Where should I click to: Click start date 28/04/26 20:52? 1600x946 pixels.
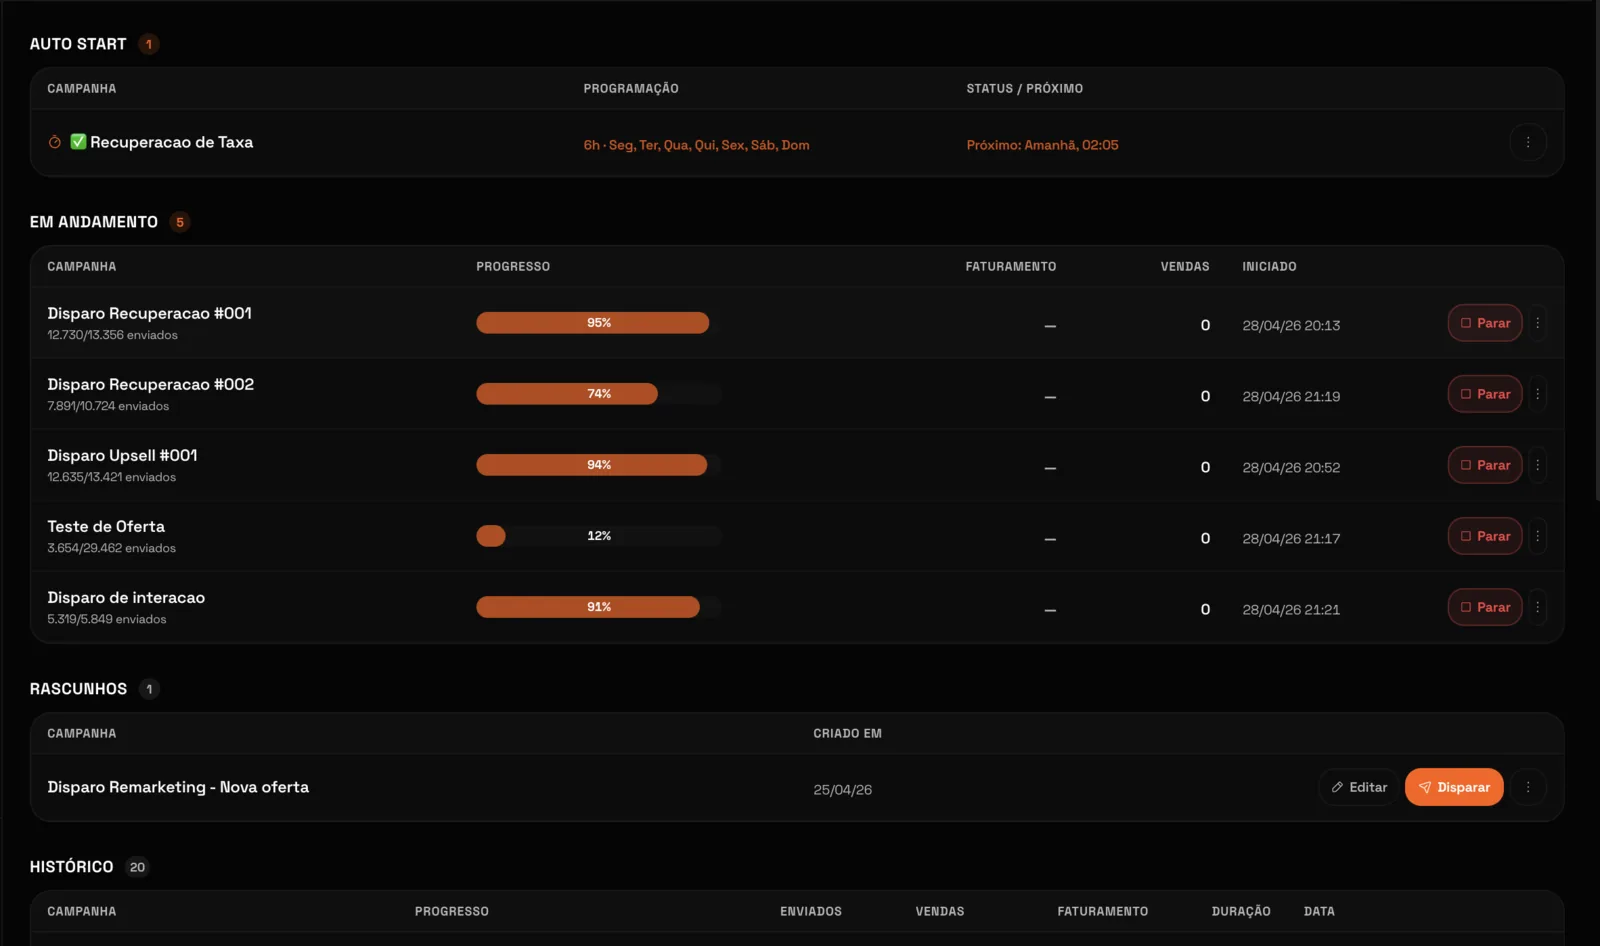(x=1291, y=467)
